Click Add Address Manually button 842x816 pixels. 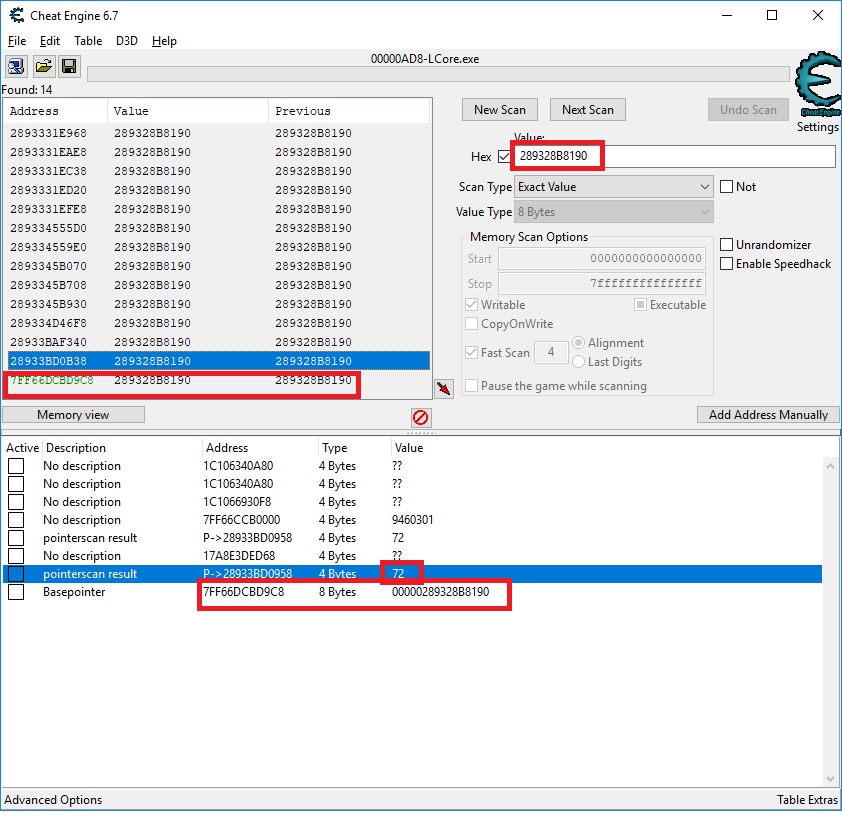(767, 415)
